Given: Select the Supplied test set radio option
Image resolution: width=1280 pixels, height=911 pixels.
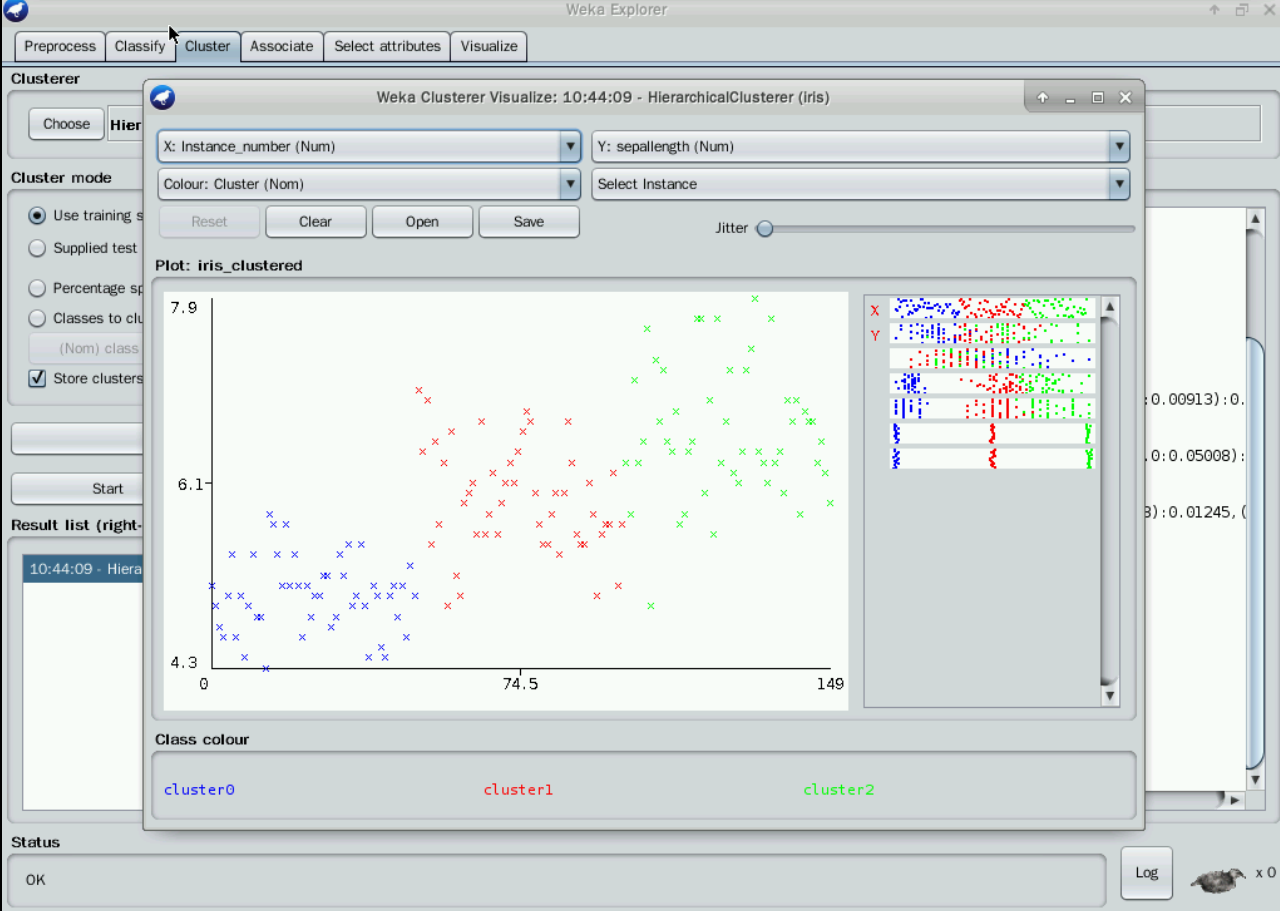Looking at the screenshot, I should click(x=37, y=248).
